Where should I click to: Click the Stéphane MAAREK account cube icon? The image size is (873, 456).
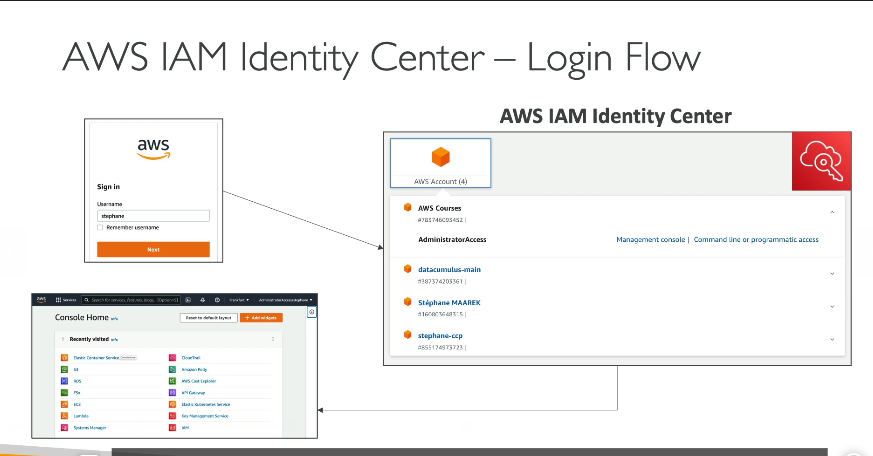pos(408,302)
